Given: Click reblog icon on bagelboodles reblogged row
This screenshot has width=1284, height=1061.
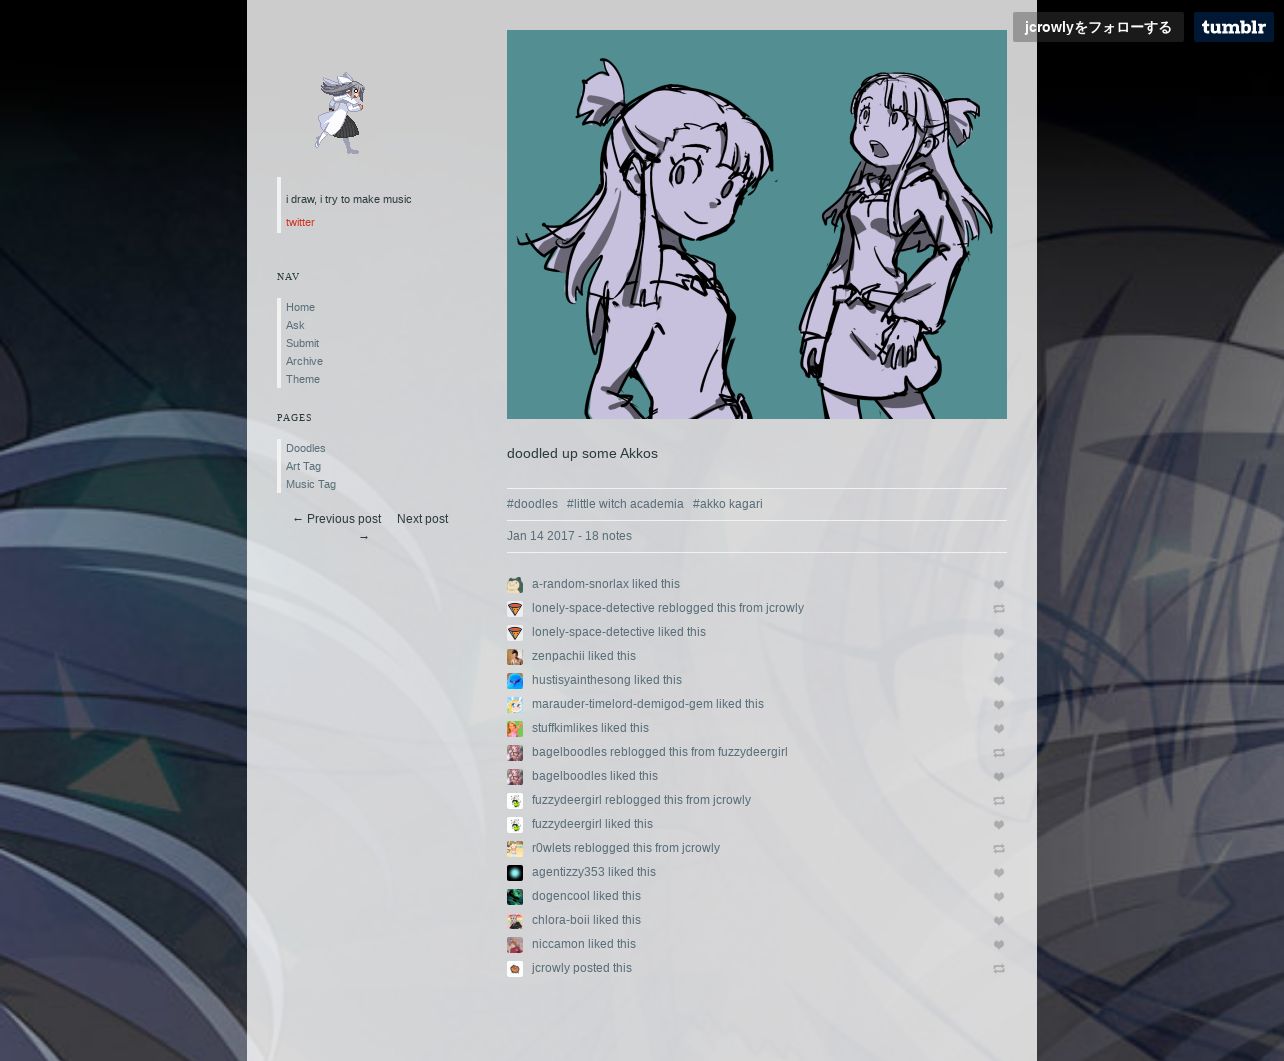Looking at the screenshot, I should [998, 753].
